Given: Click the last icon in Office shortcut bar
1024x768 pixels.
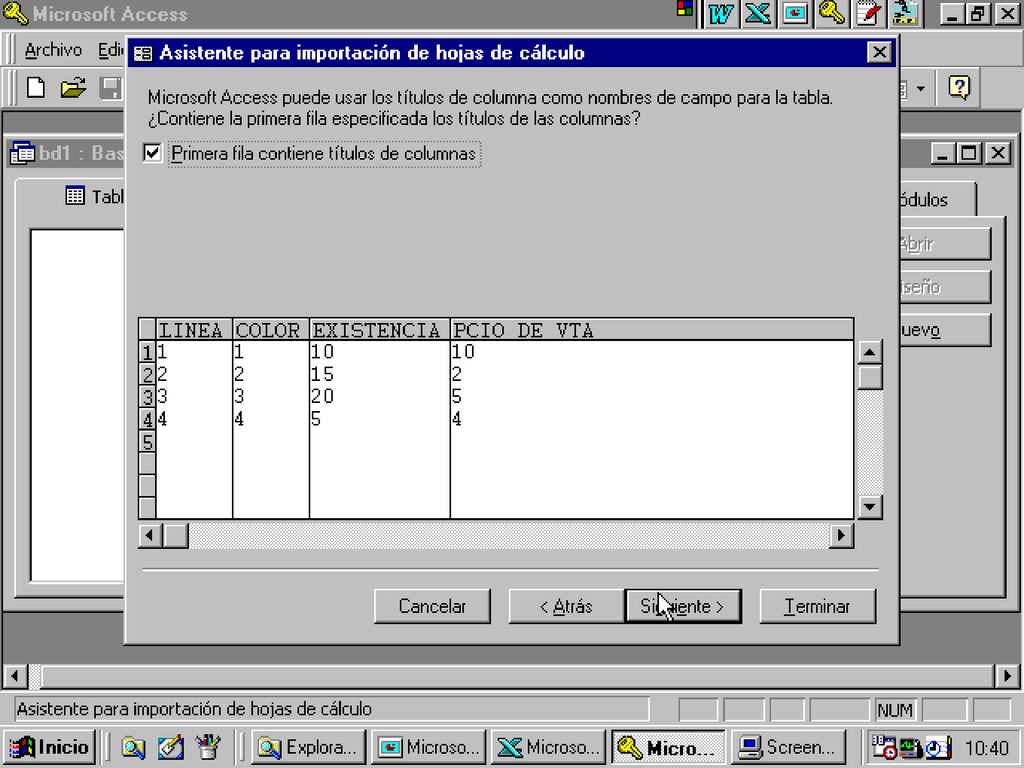Looking at the screenshot, I should pos(906,14).
